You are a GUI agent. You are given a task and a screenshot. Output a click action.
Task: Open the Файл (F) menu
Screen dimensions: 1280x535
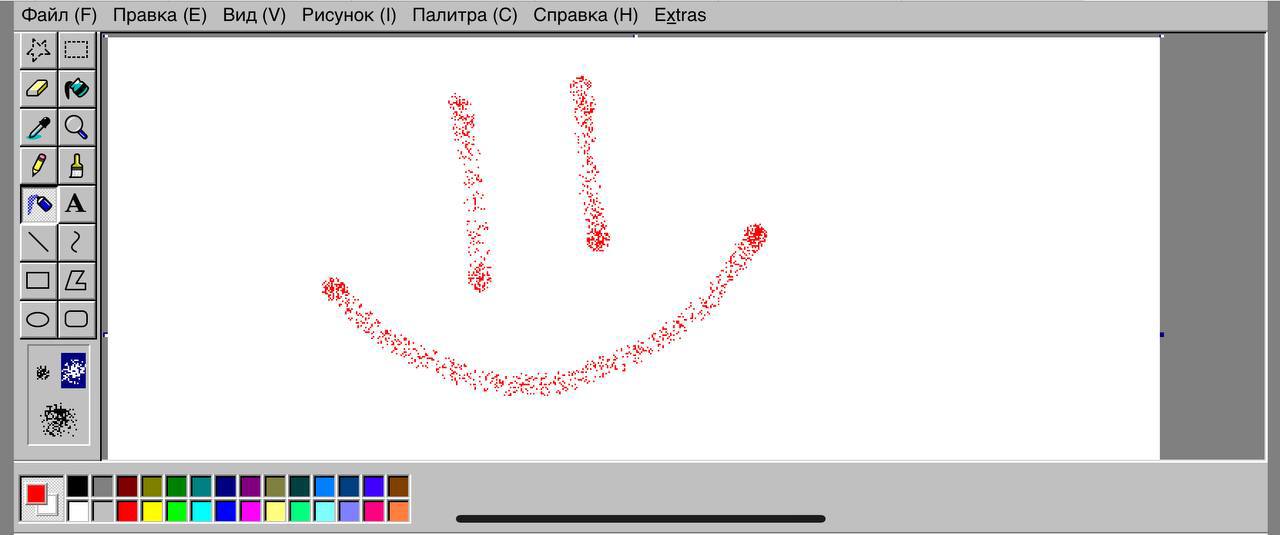pyautogui.click(x=59, y=15)
